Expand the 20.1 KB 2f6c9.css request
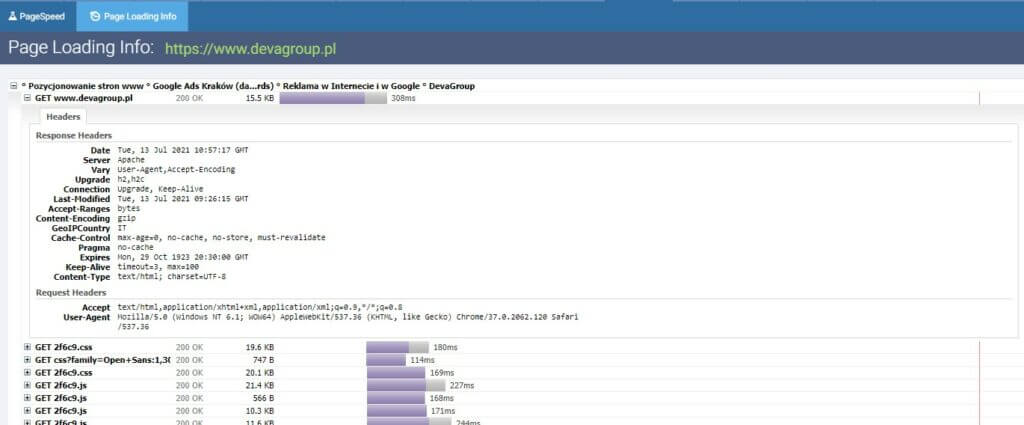 tap(27, 372)
